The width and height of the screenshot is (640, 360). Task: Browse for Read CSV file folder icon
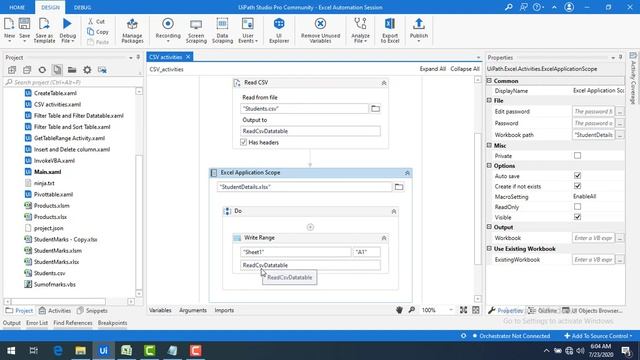375,109
